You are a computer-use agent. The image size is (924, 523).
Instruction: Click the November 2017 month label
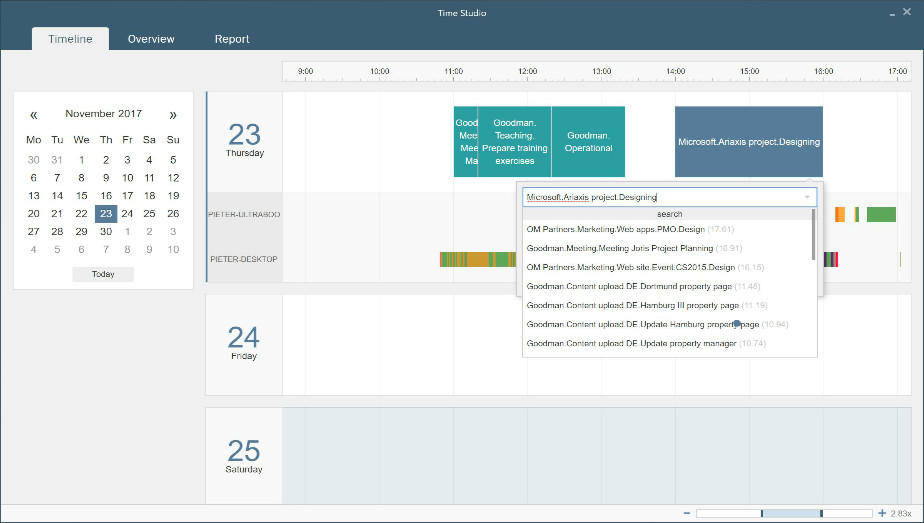click(103, 114)
